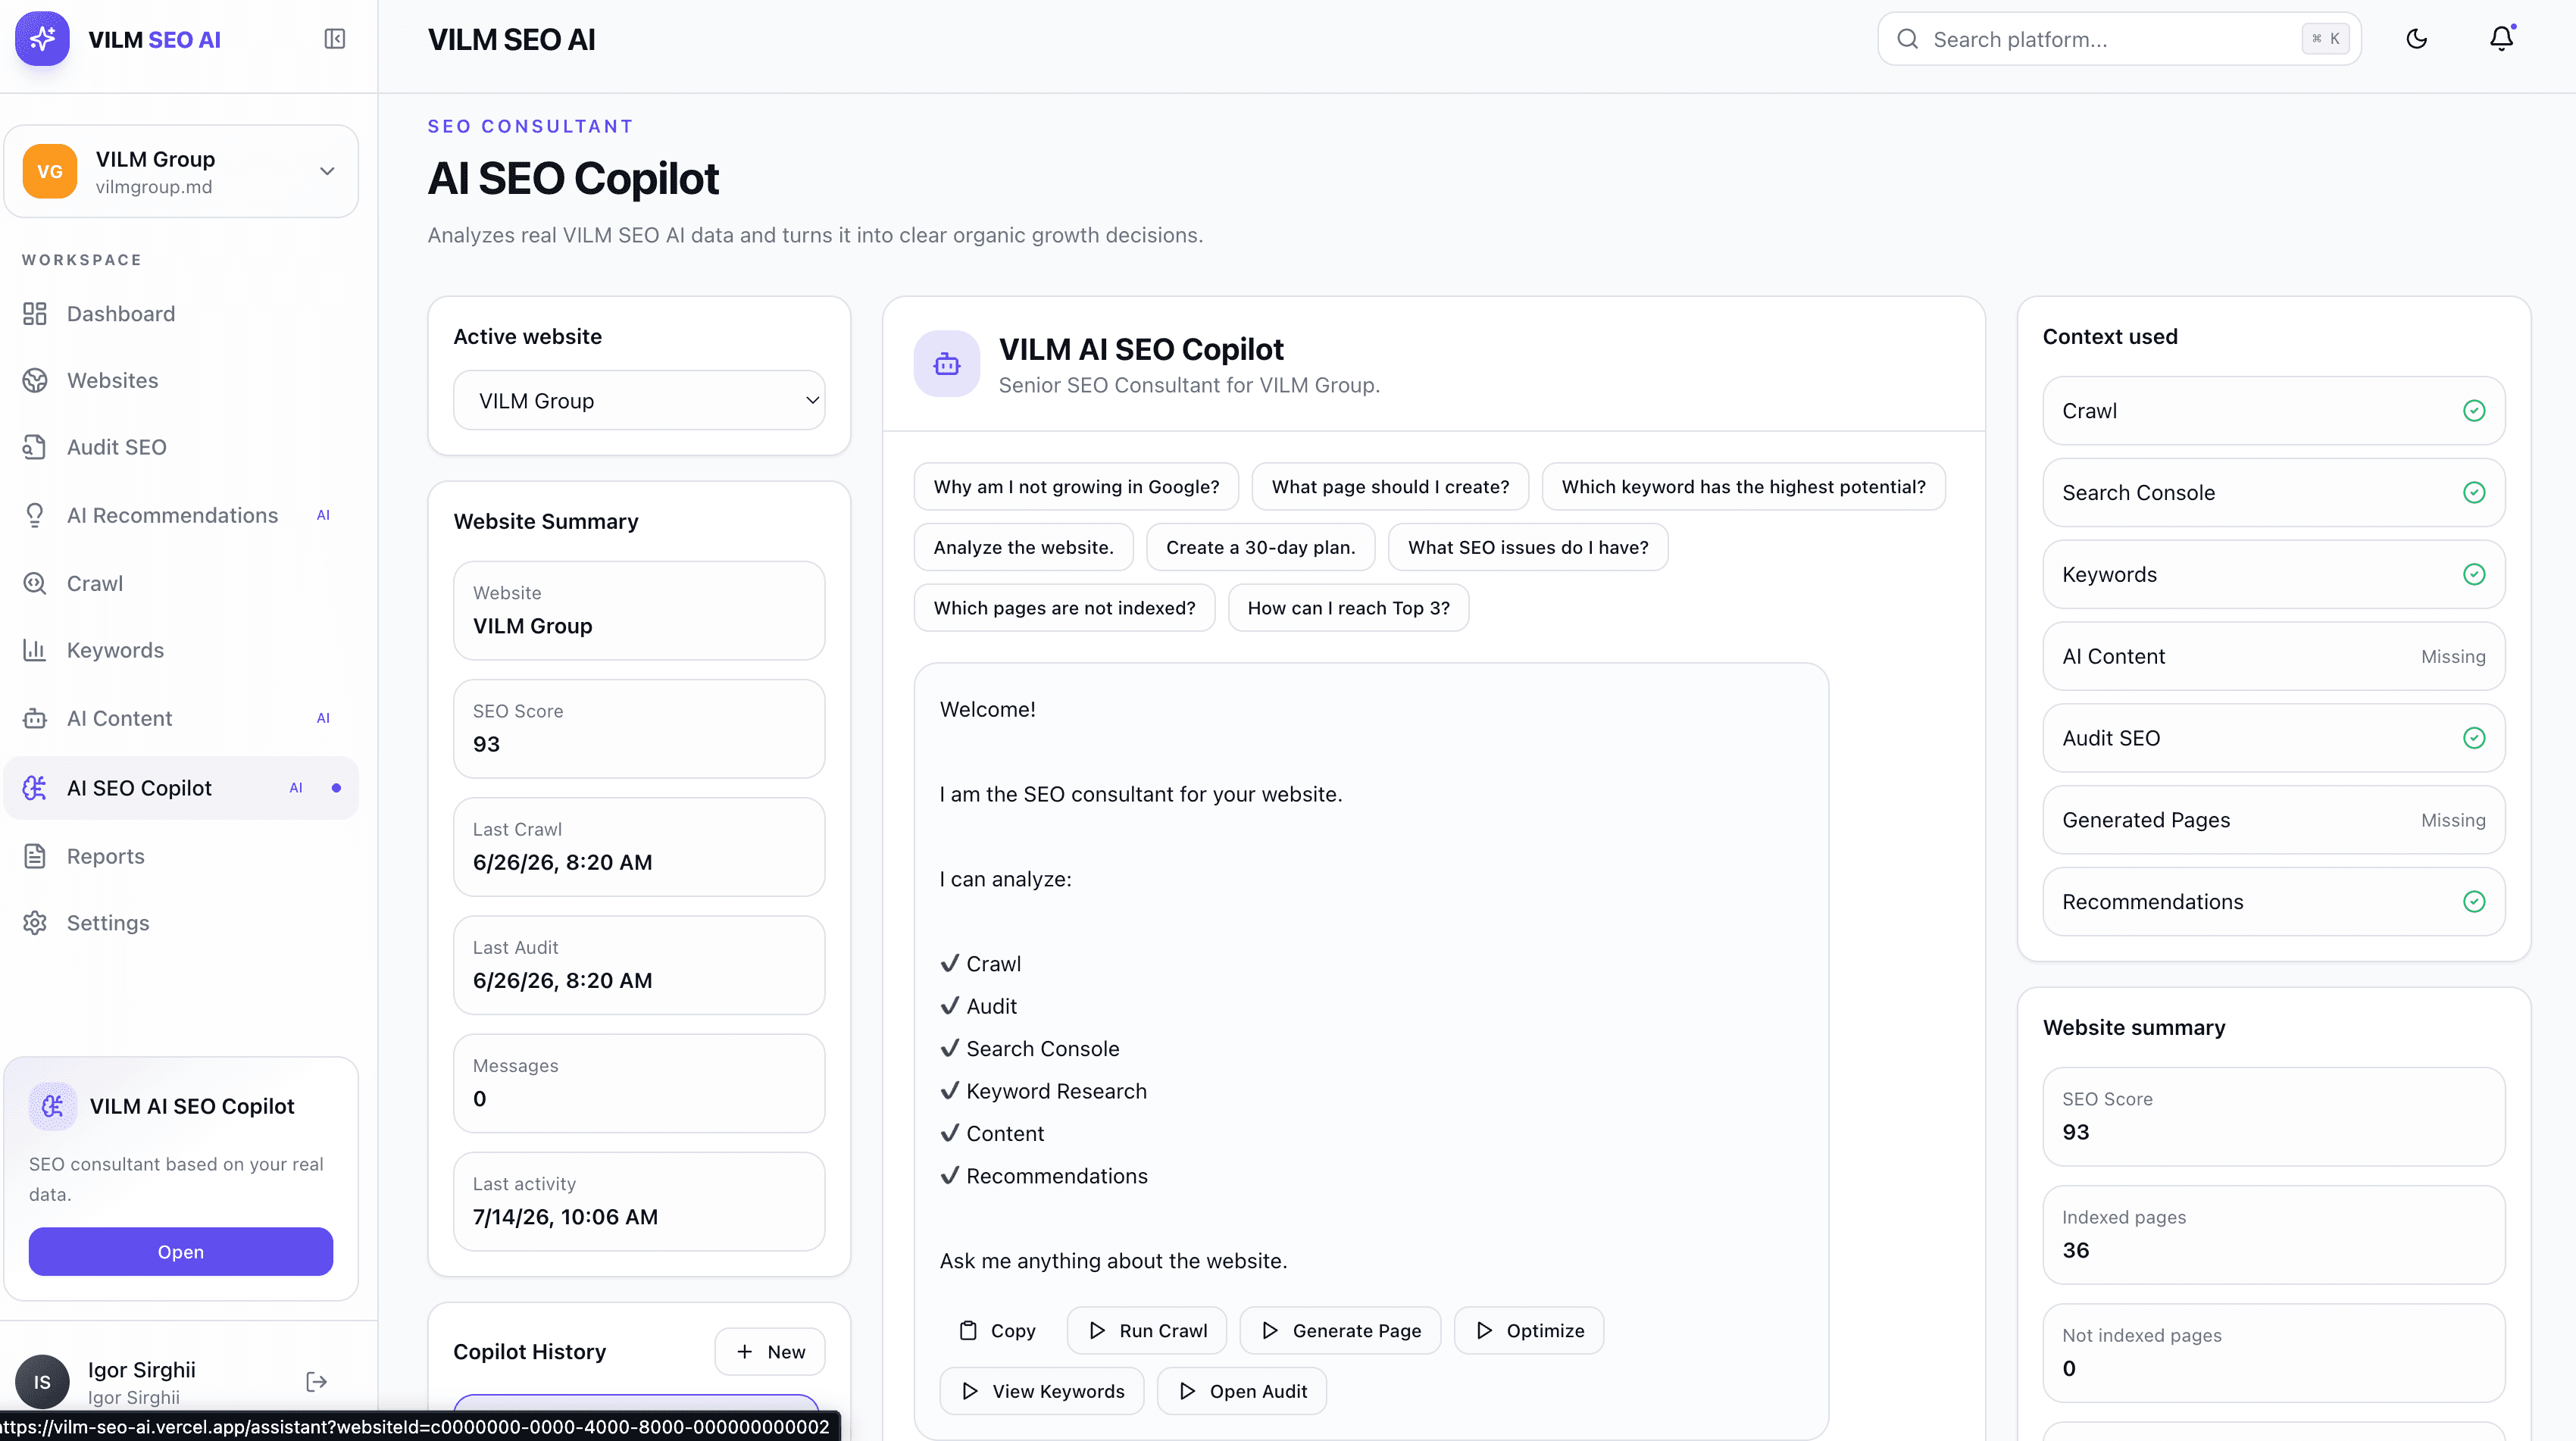Image resolution: width=2576 pixels, height=1441 pixels.
Task: Click the brain icon in the sidebar Copilot promo card
Action: [53, 1106]
